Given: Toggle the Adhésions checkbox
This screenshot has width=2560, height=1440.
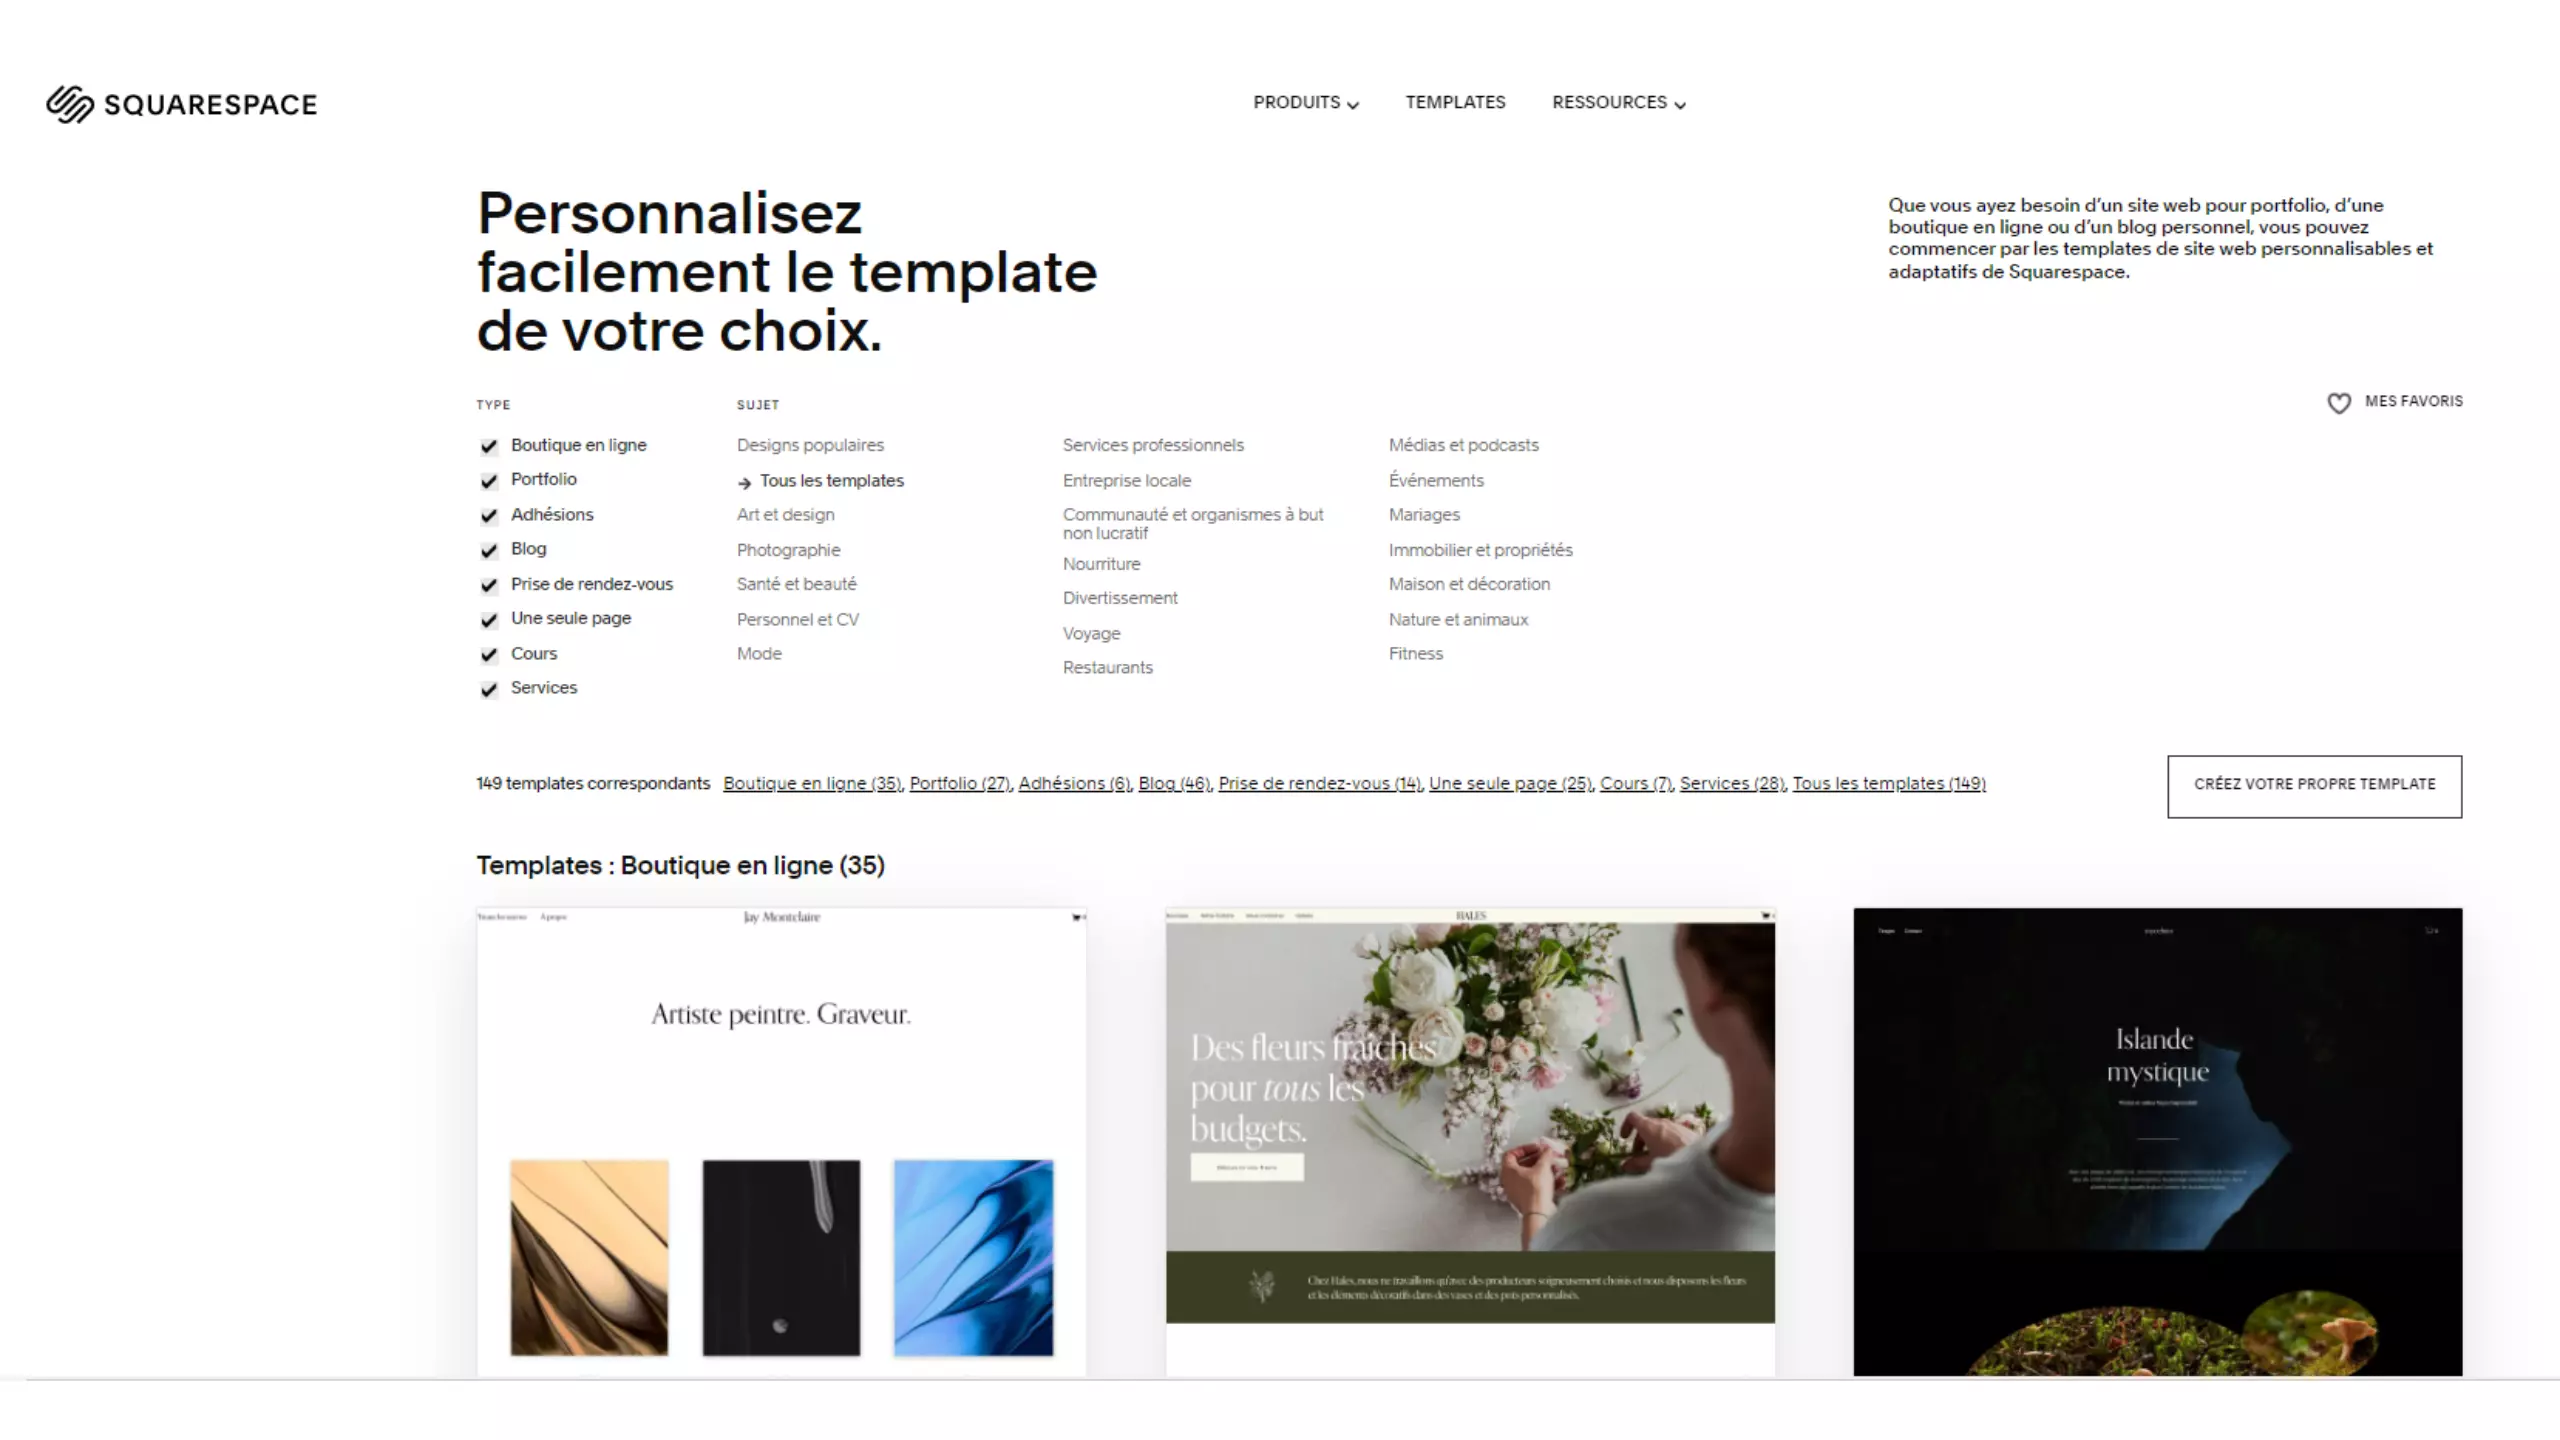Looking at the screenshot, I should [x=487, y=515].
